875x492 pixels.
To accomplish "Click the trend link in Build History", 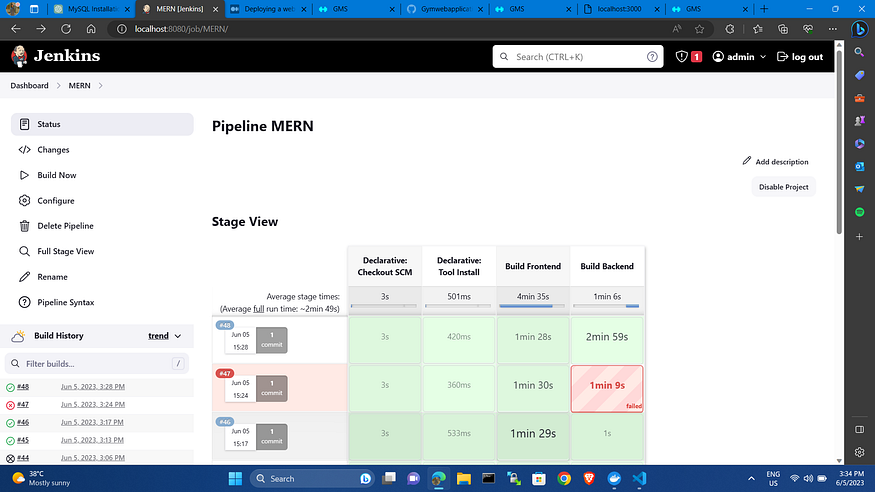I will click(x=158, y=336).
